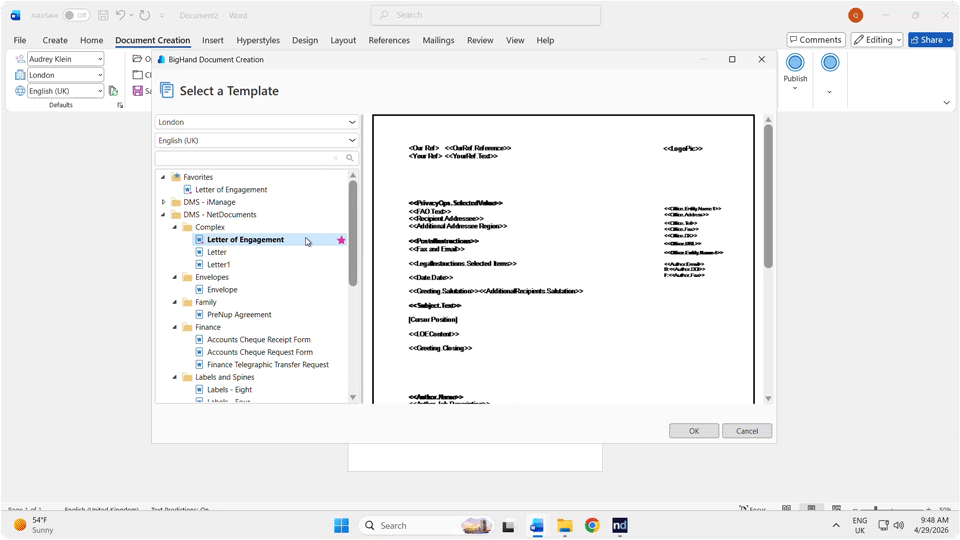Select Letter of Engagement under Favorites

pos(231,190)
